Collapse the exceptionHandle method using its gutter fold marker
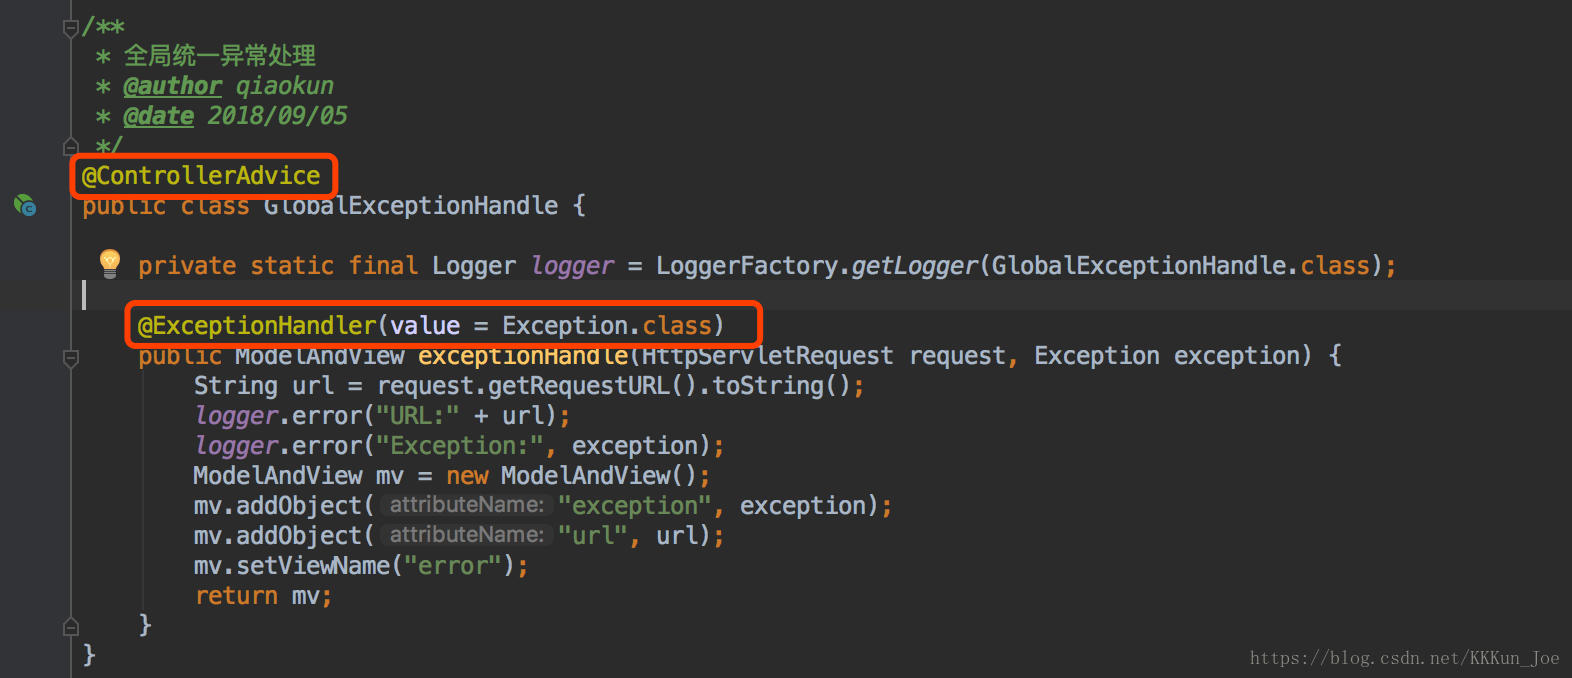Screen dimensions: 1572x678 pyautogui.click(x=70, y=357)
